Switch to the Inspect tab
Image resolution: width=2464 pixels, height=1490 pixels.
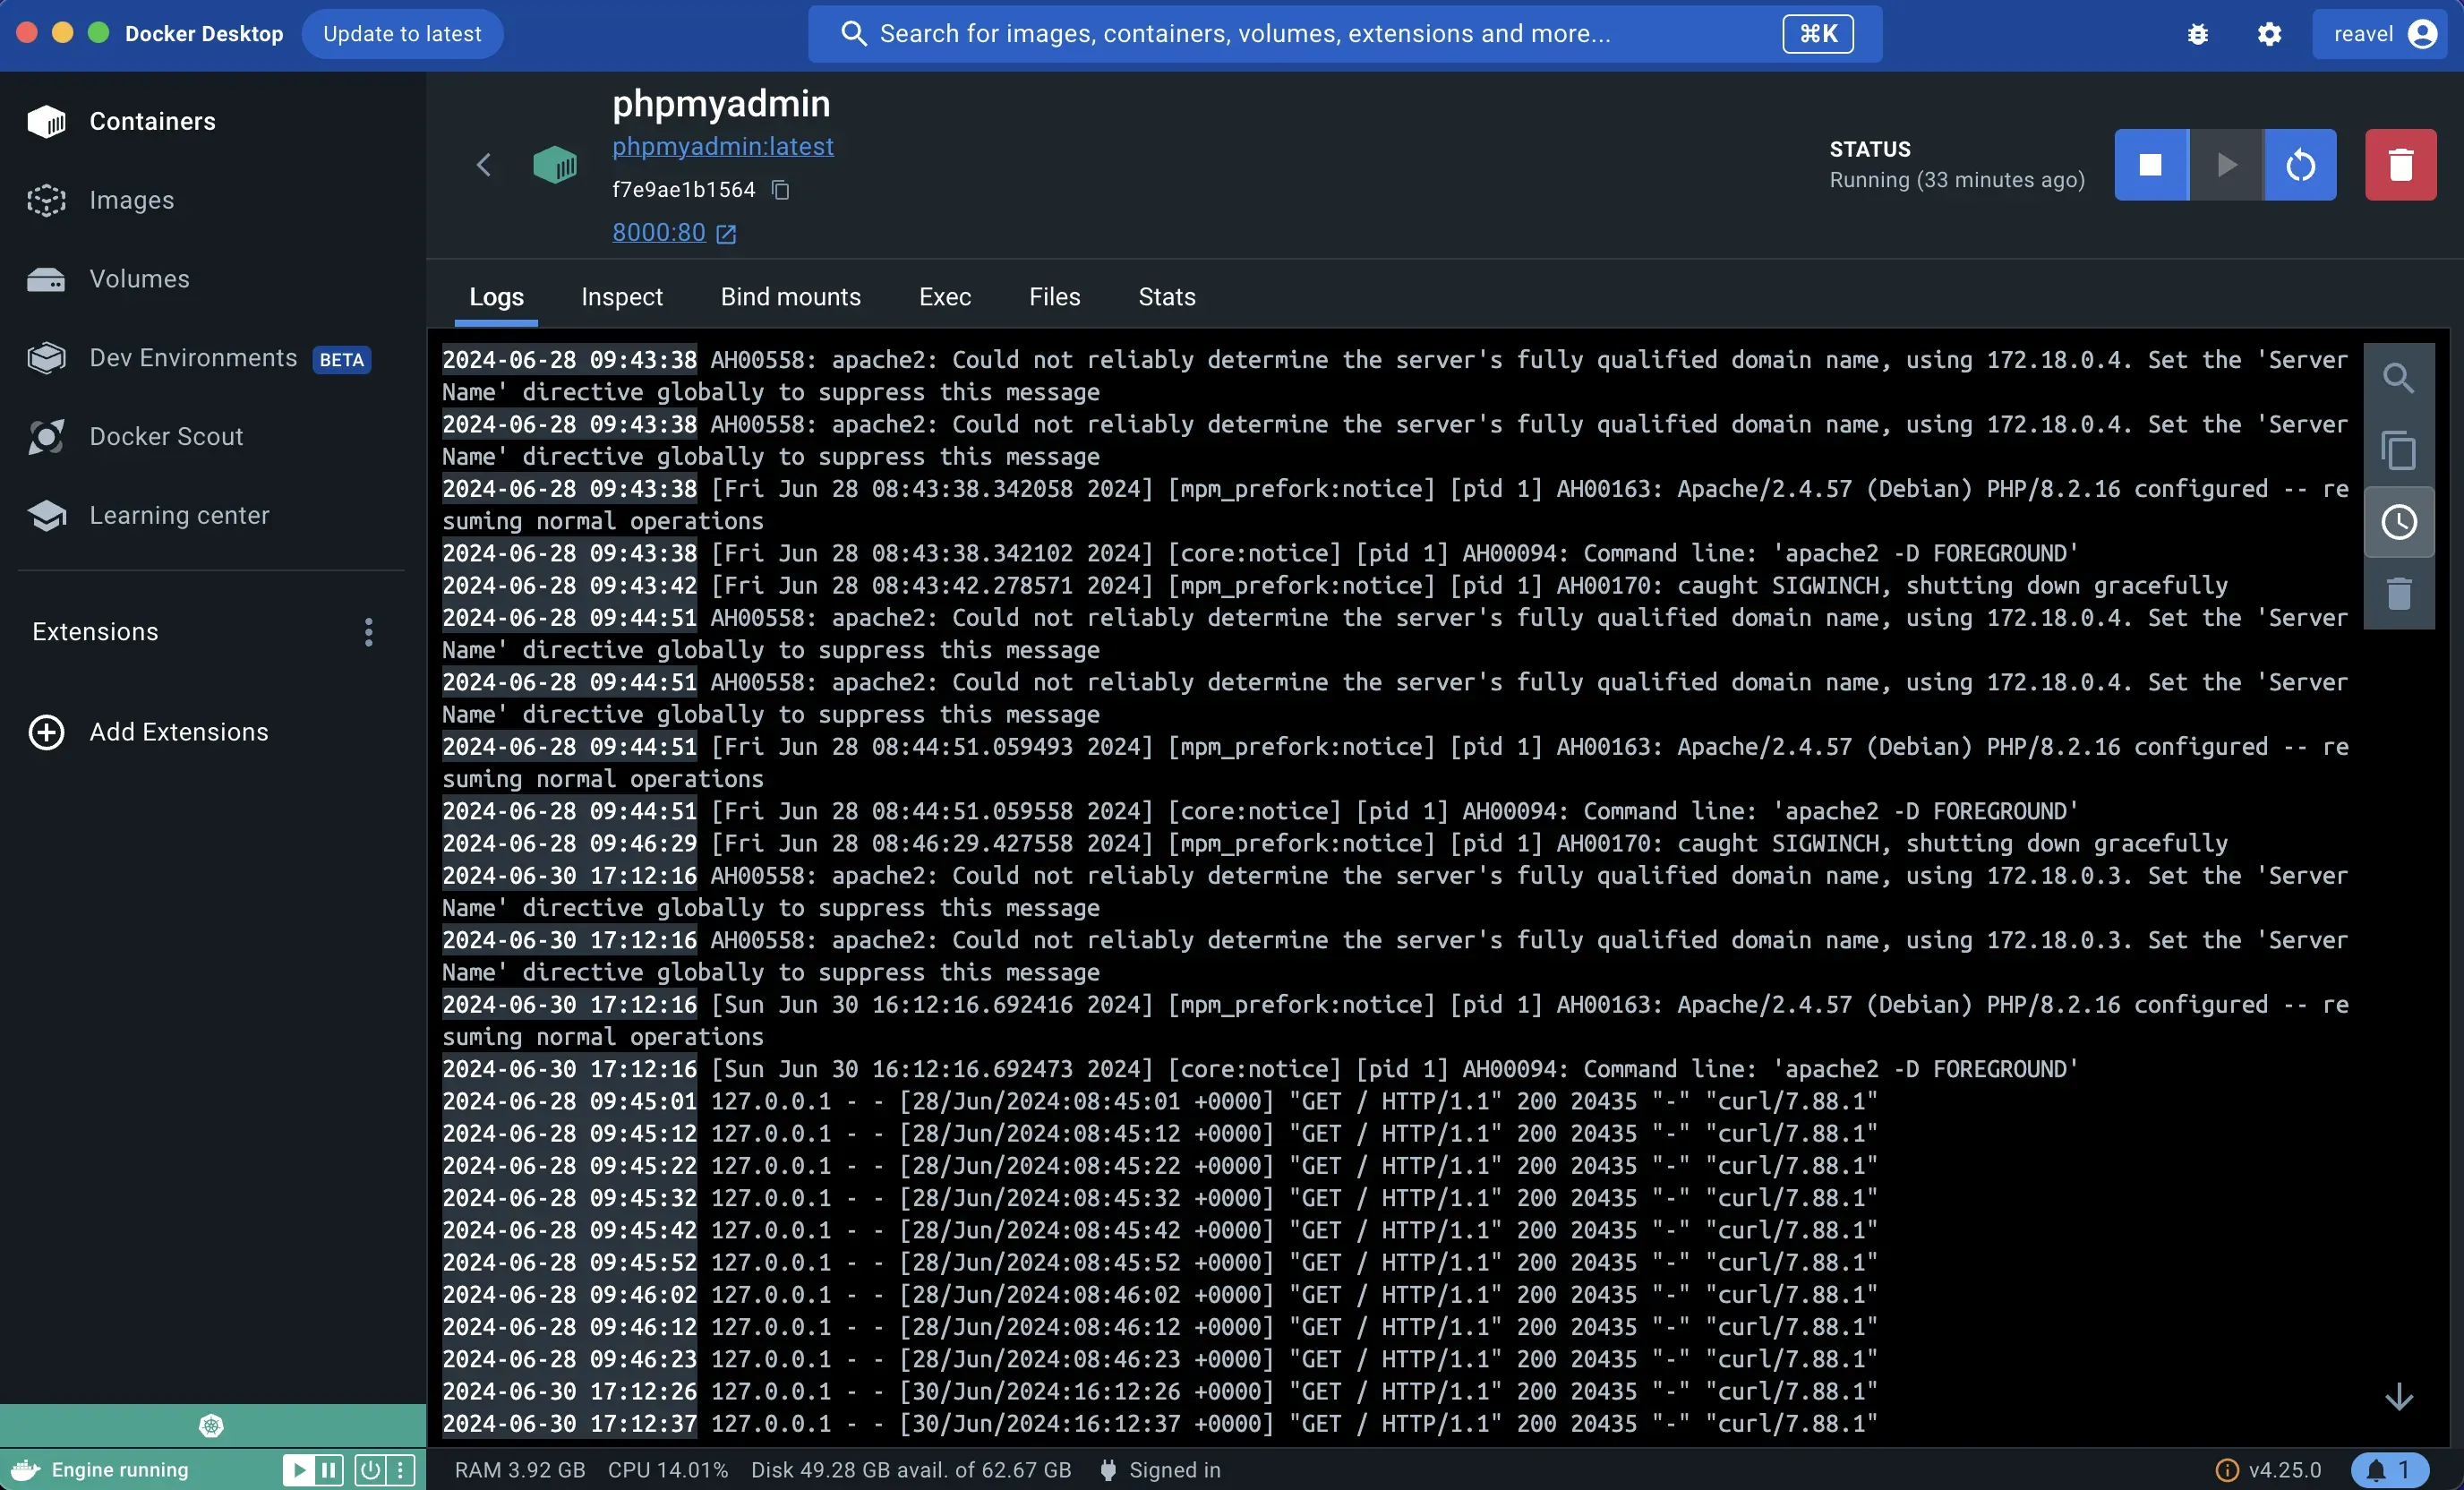[623, 295]
